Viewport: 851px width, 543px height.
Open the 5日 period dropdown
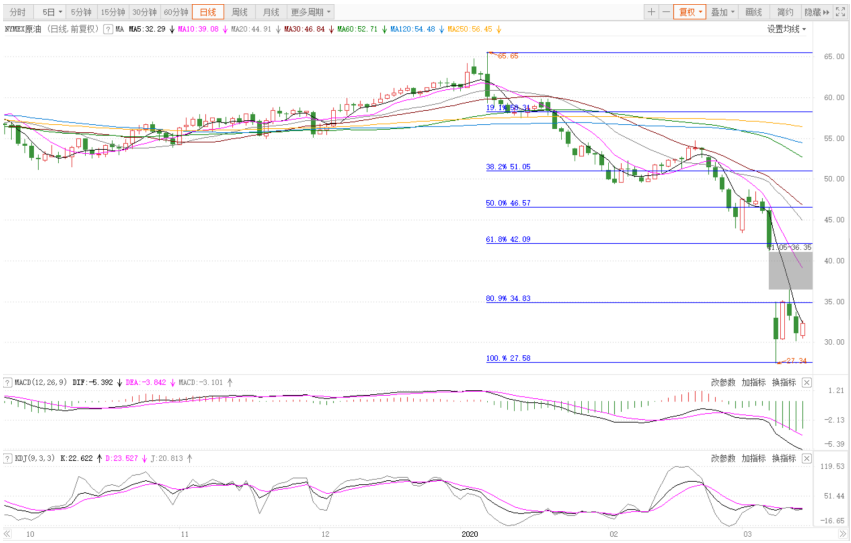(52, 12)
